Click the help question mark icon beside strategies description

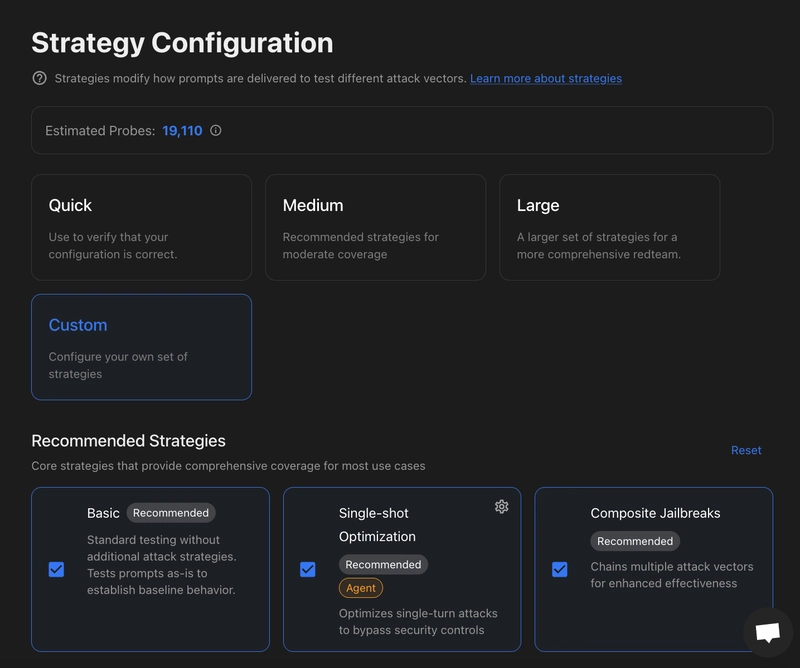pos(39,78)
